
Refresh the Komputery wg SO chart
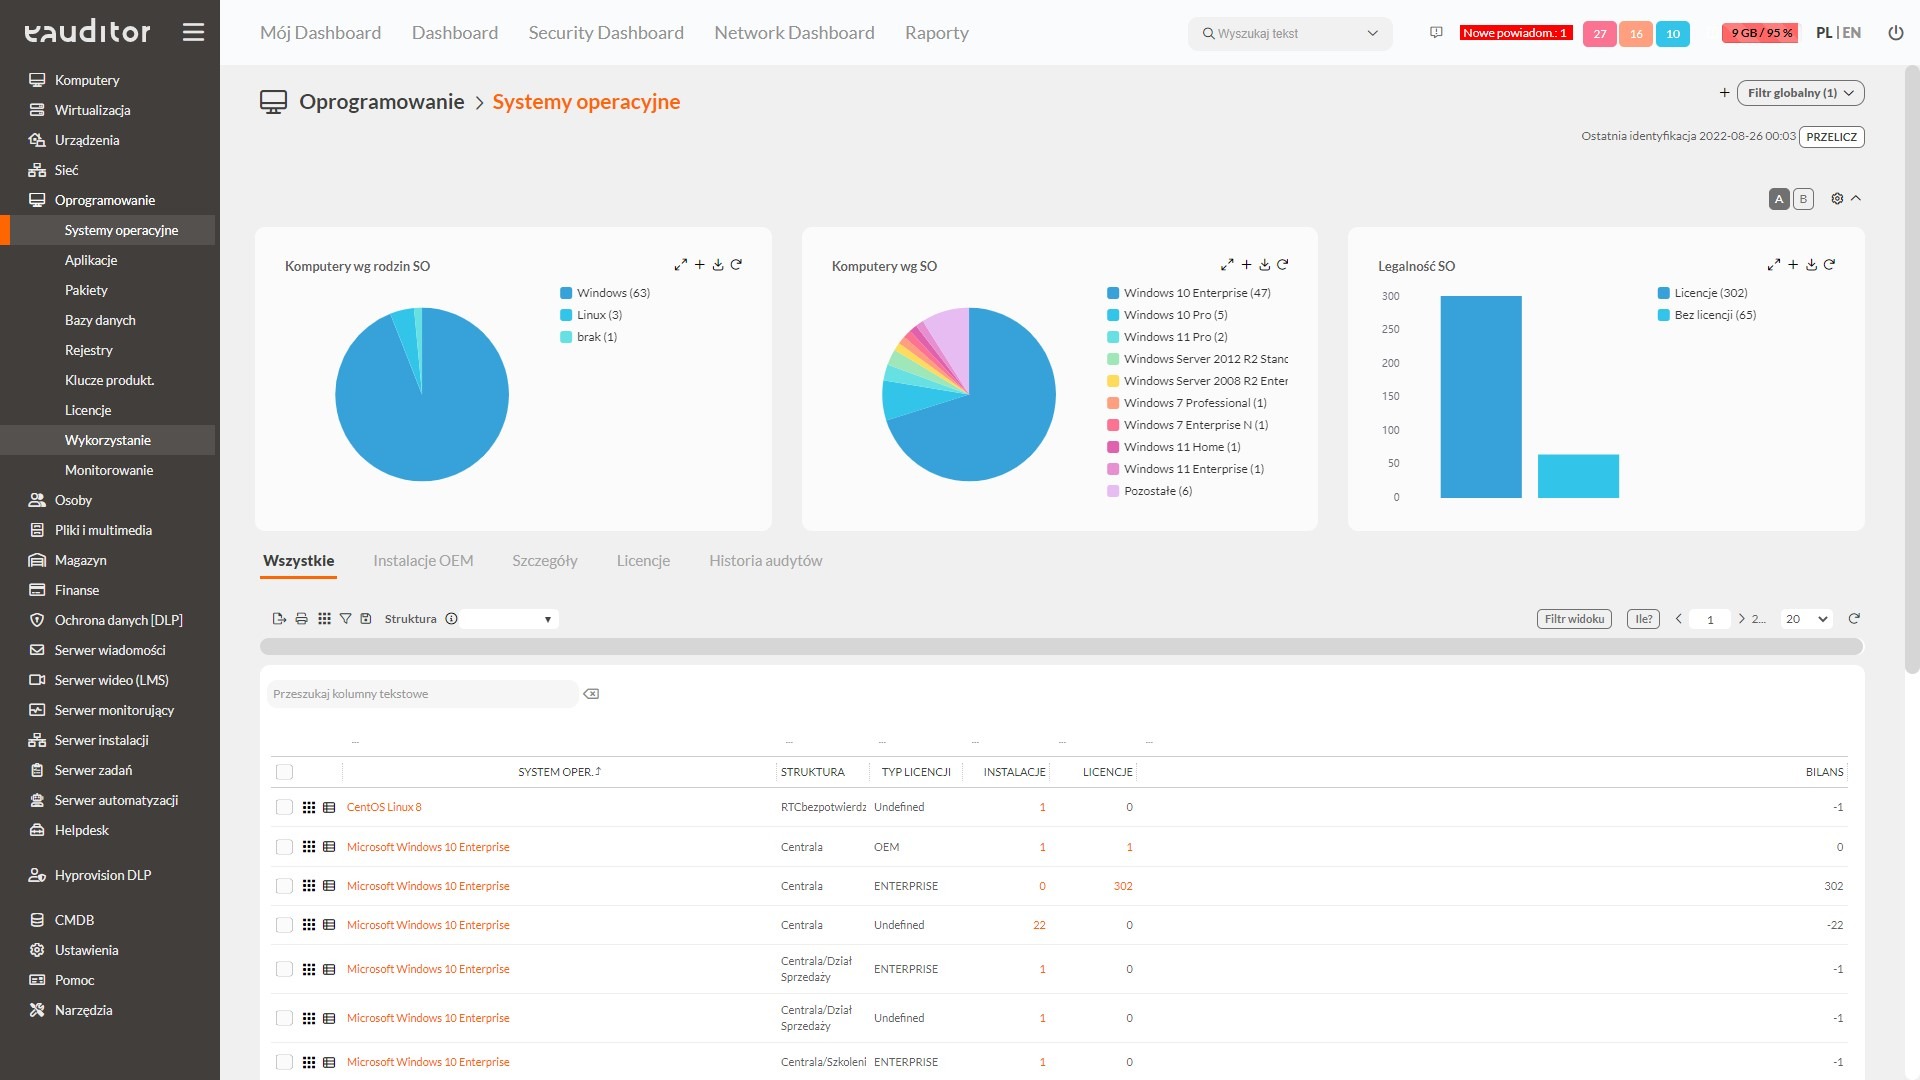pyautogui.click(x=1283, y=265)
